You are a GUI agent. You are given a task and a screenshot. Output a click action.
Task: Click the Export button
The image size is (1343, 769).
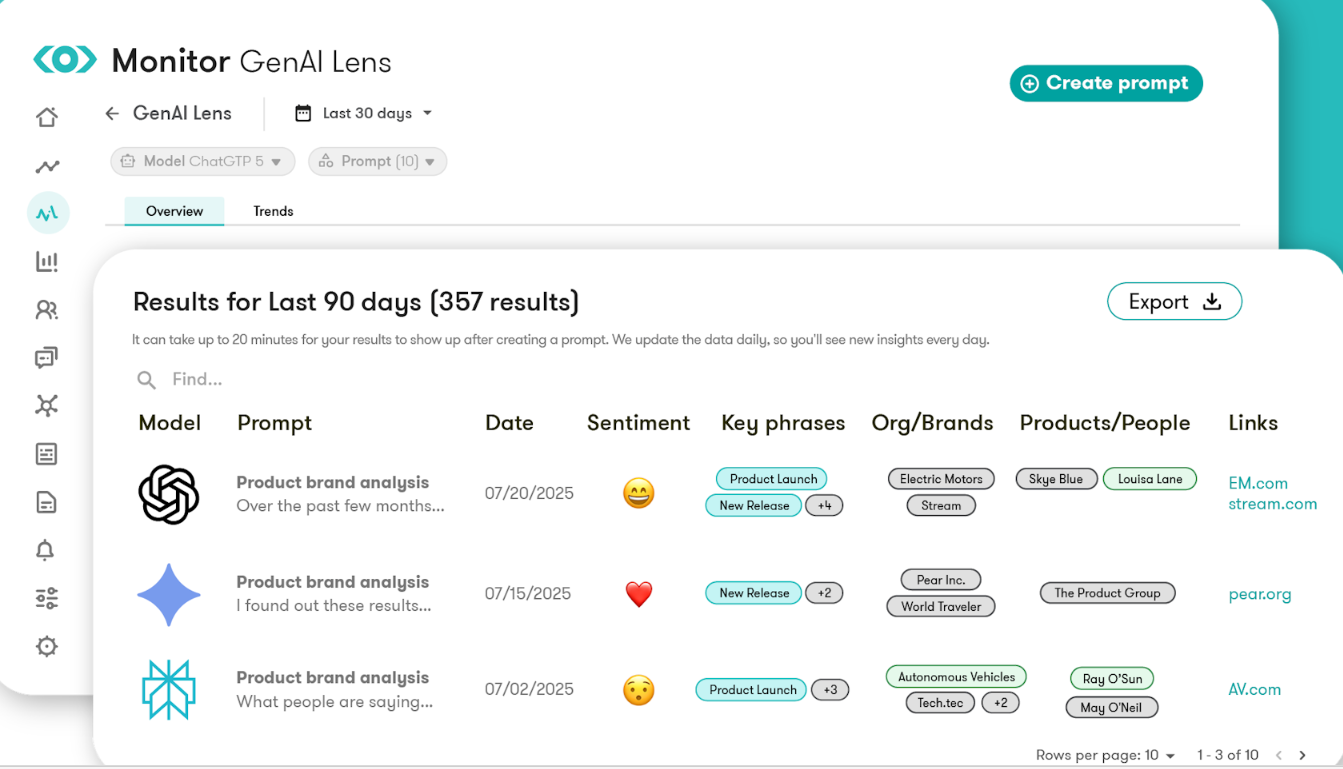[x=1174, y=302]
